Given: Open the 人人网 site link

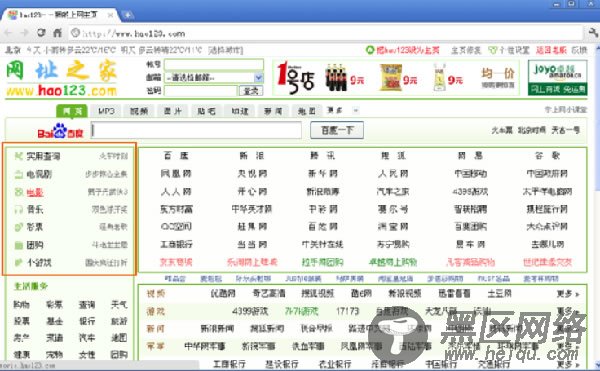Looking at the screenshot, I should tap(176, 191).
